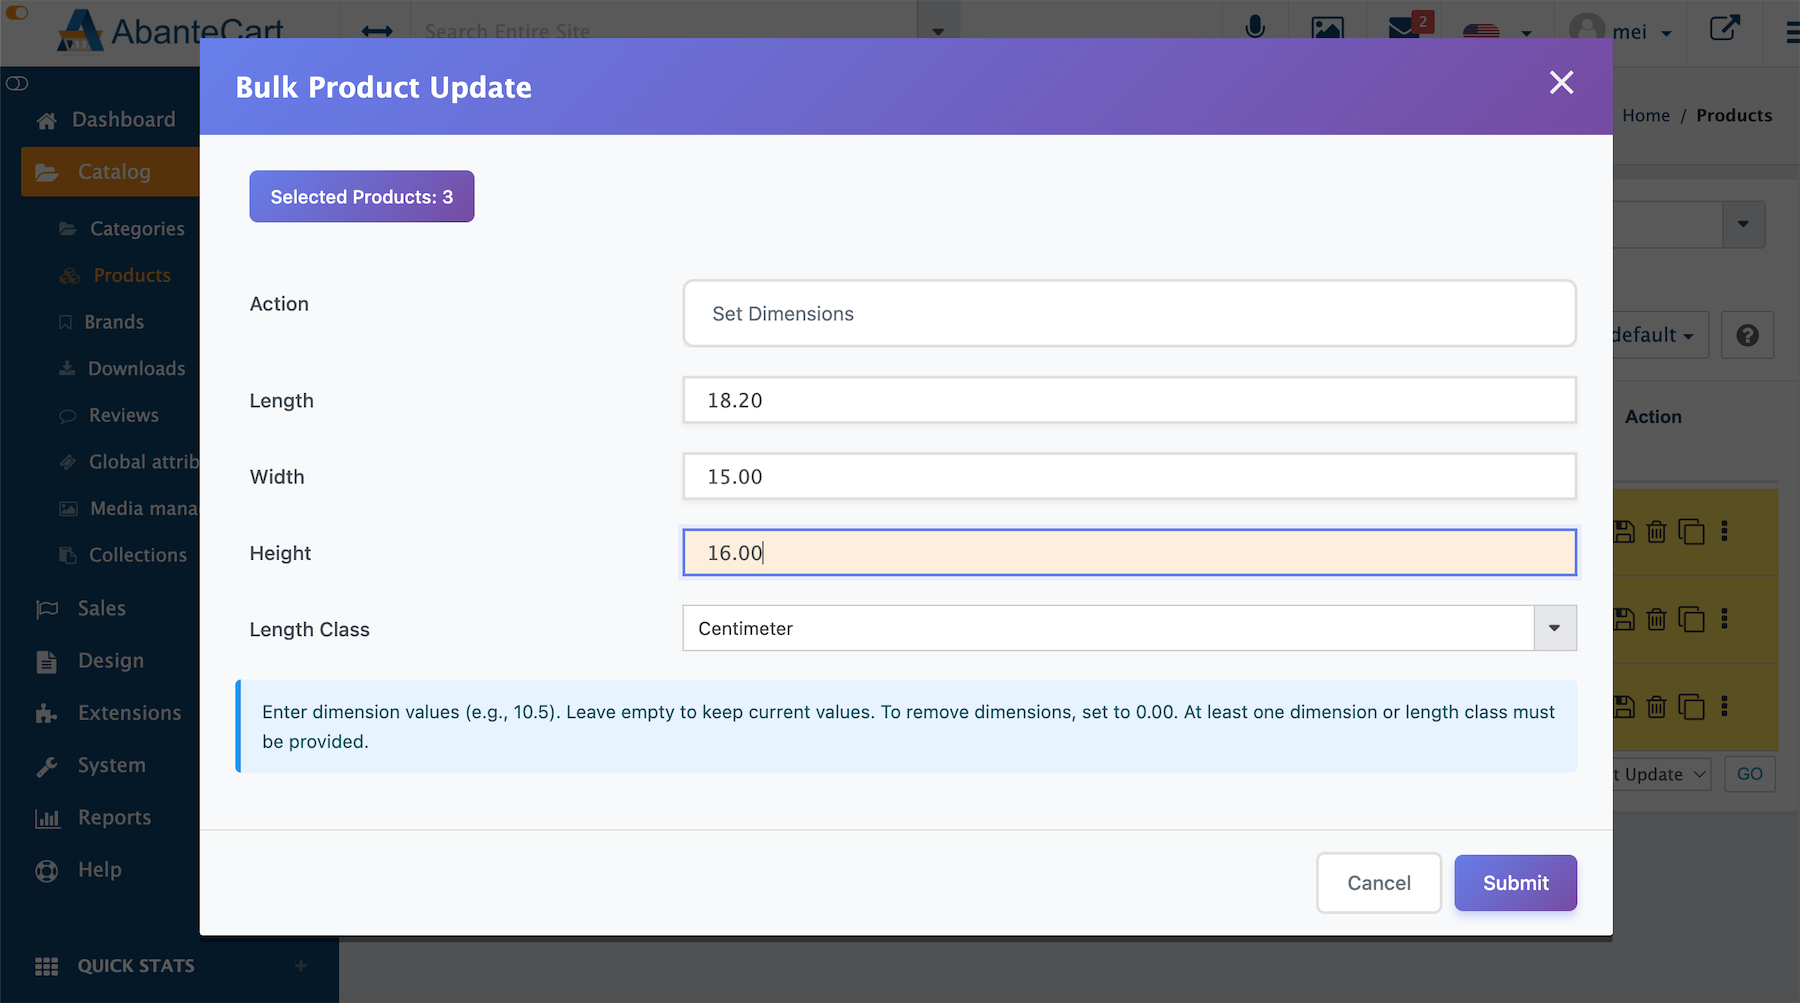Viewport: 1800px width, 1003px height.
Task: Click the left-right arrows icon beside the logo
Action: (377, 32)
